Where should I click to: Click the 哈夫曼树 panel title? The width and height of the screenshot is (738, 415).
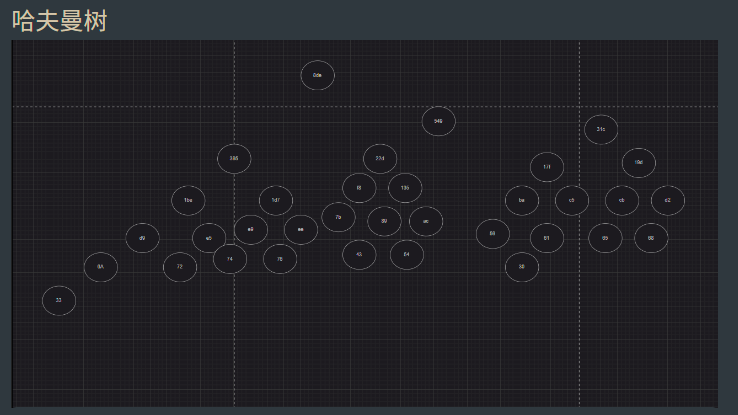click(x=59, y=20)
